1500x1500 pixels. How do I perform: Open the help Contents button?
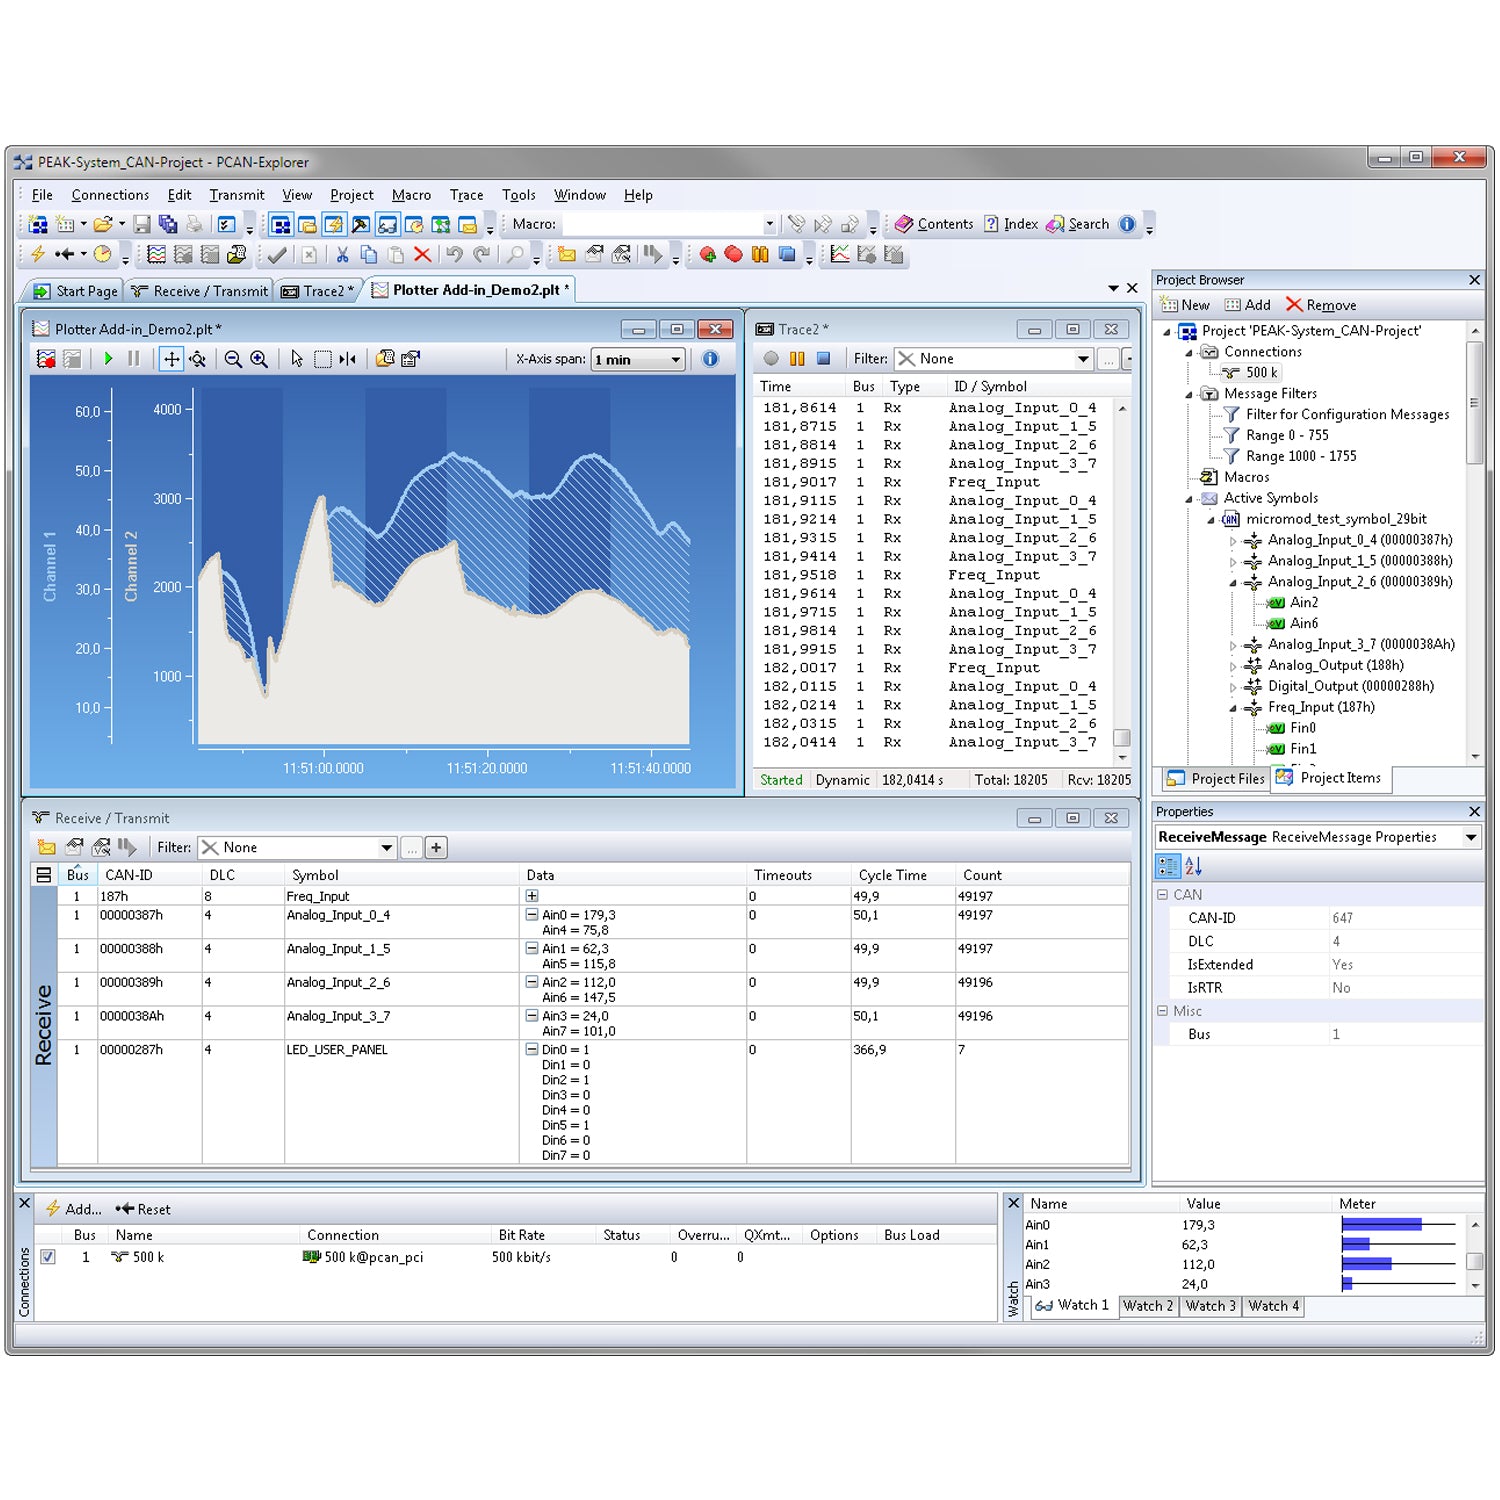click(x=934, y=224)
